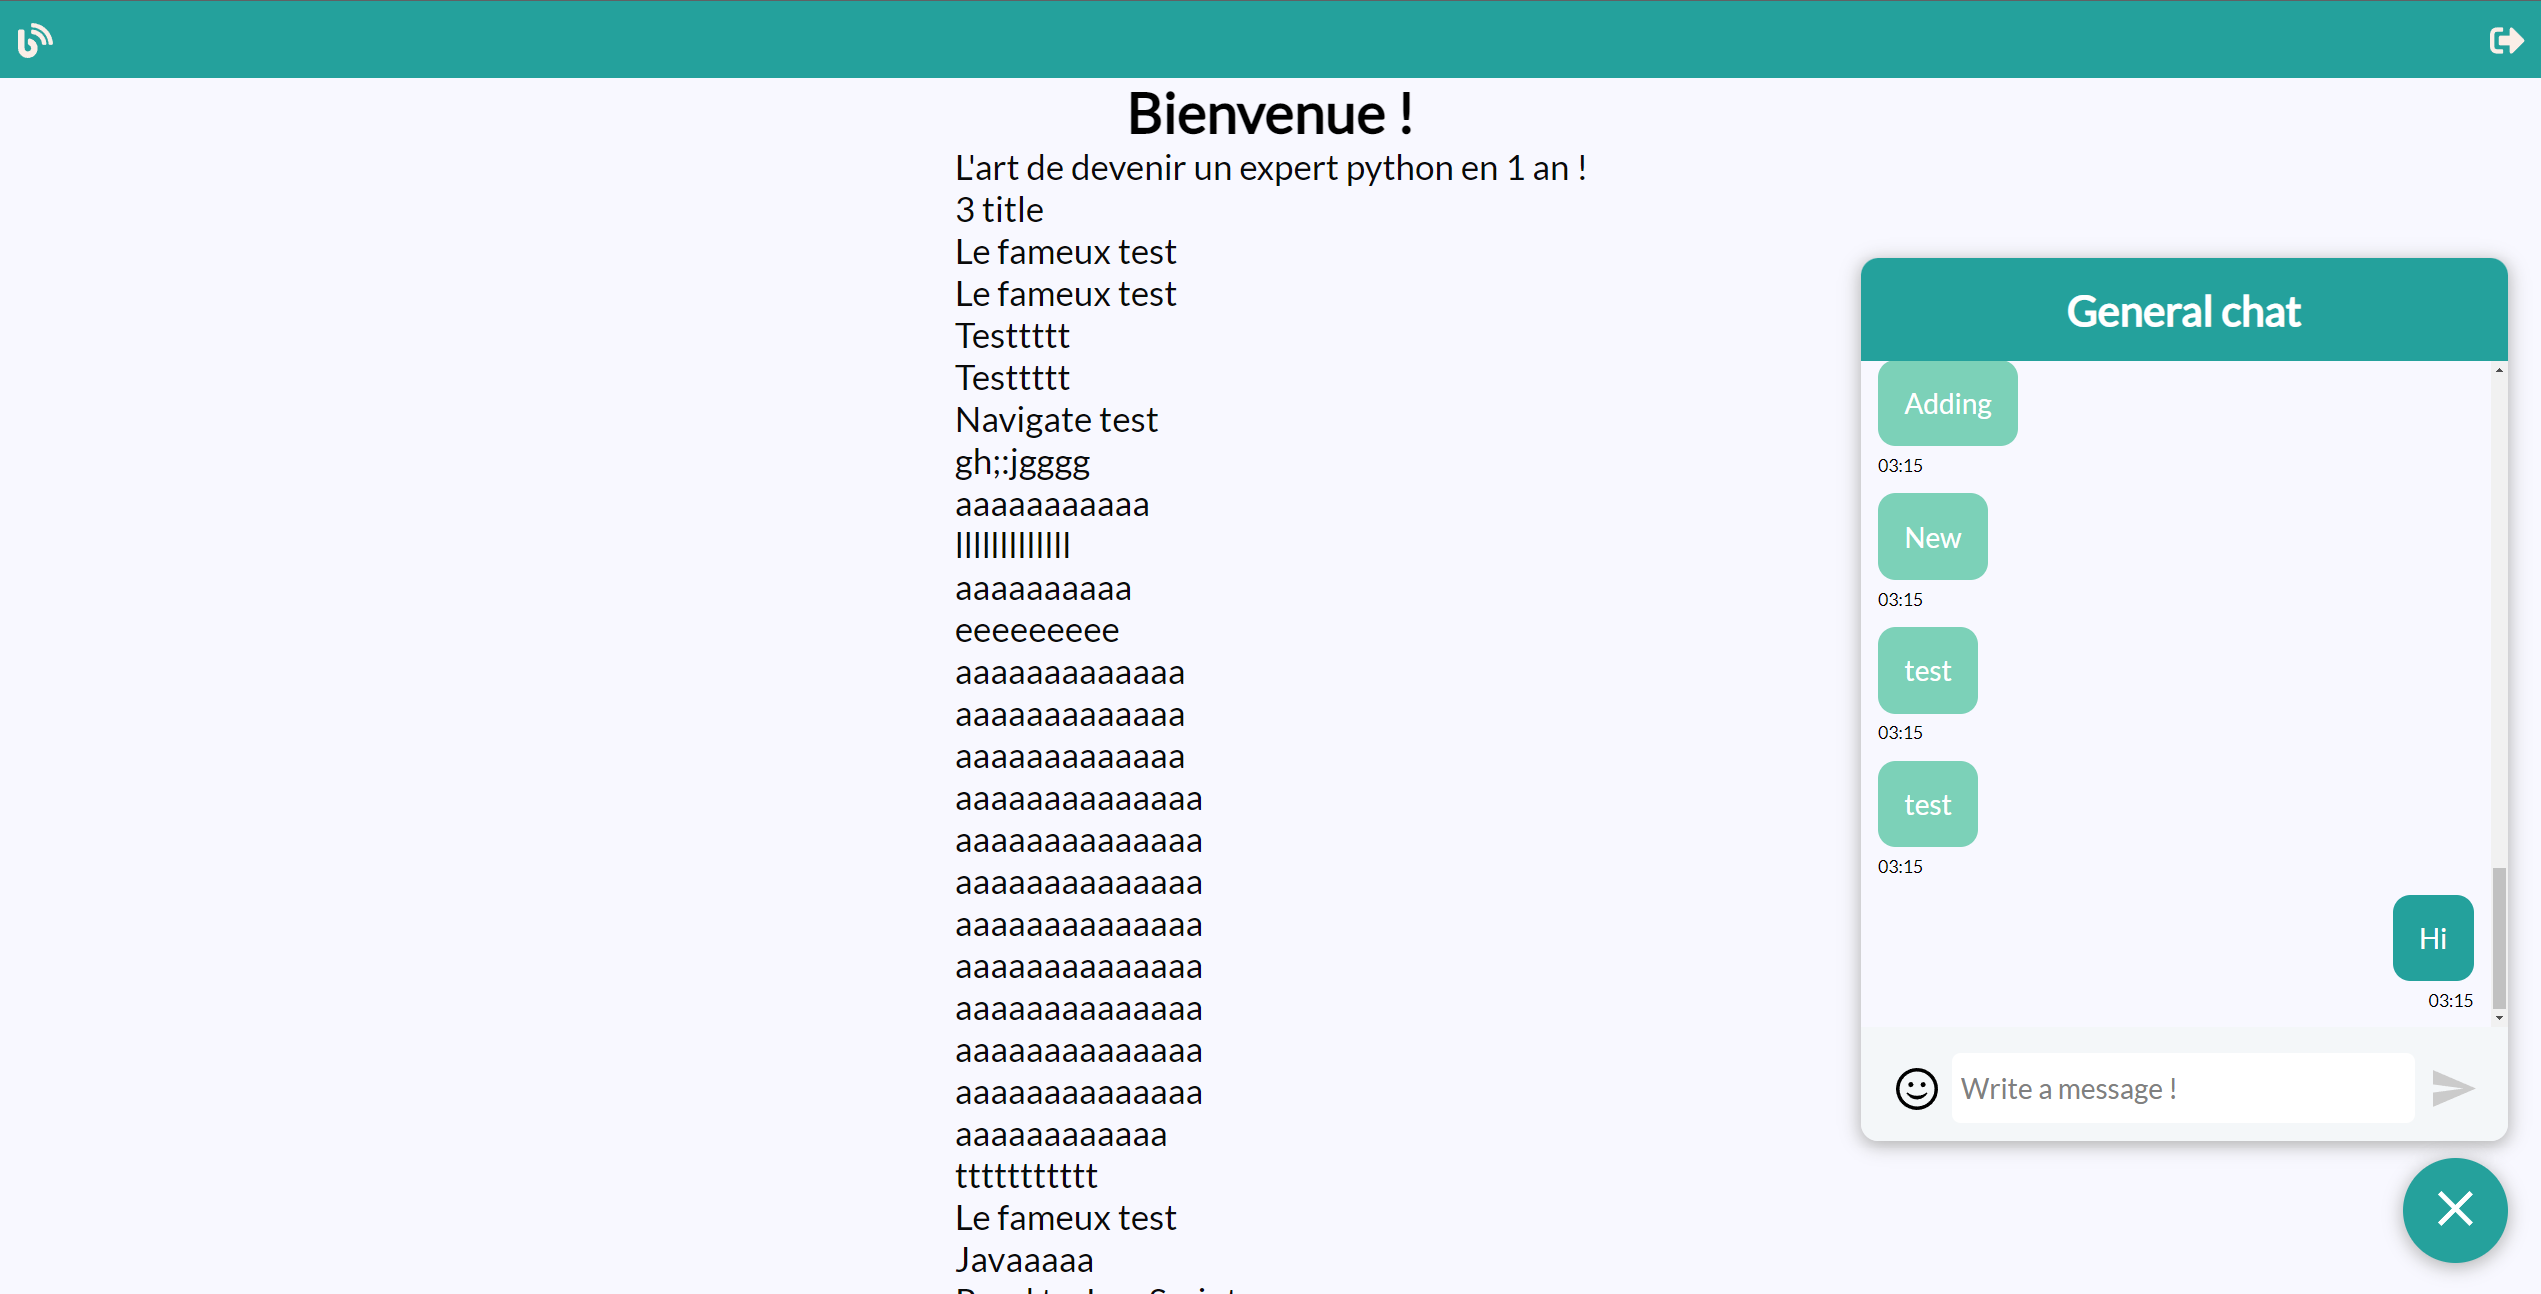Viewport: 2541px width, 1294px height.
Task: Open the 'Javaaaaa' article link
Action: point(1024,1260)
